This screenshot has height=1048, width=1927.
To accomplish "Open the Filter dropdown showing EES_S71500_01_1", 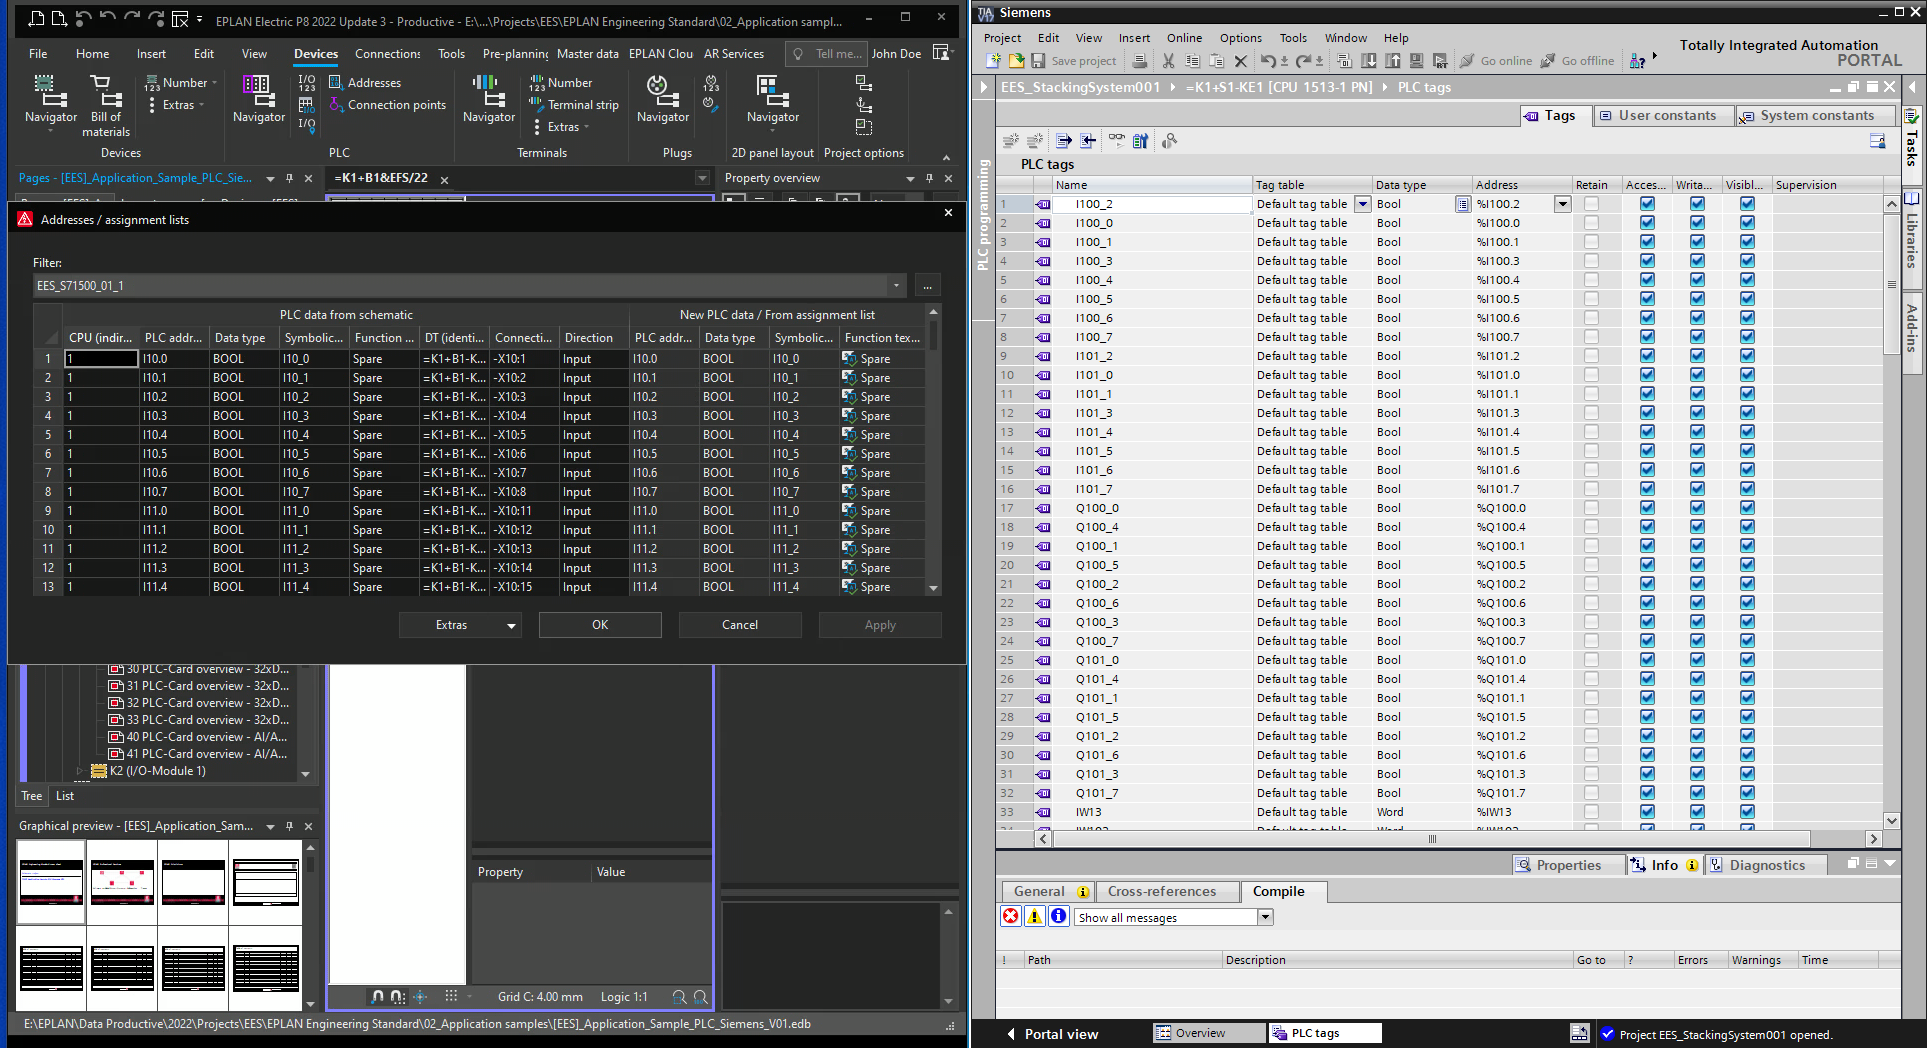I will click(896, 286).
